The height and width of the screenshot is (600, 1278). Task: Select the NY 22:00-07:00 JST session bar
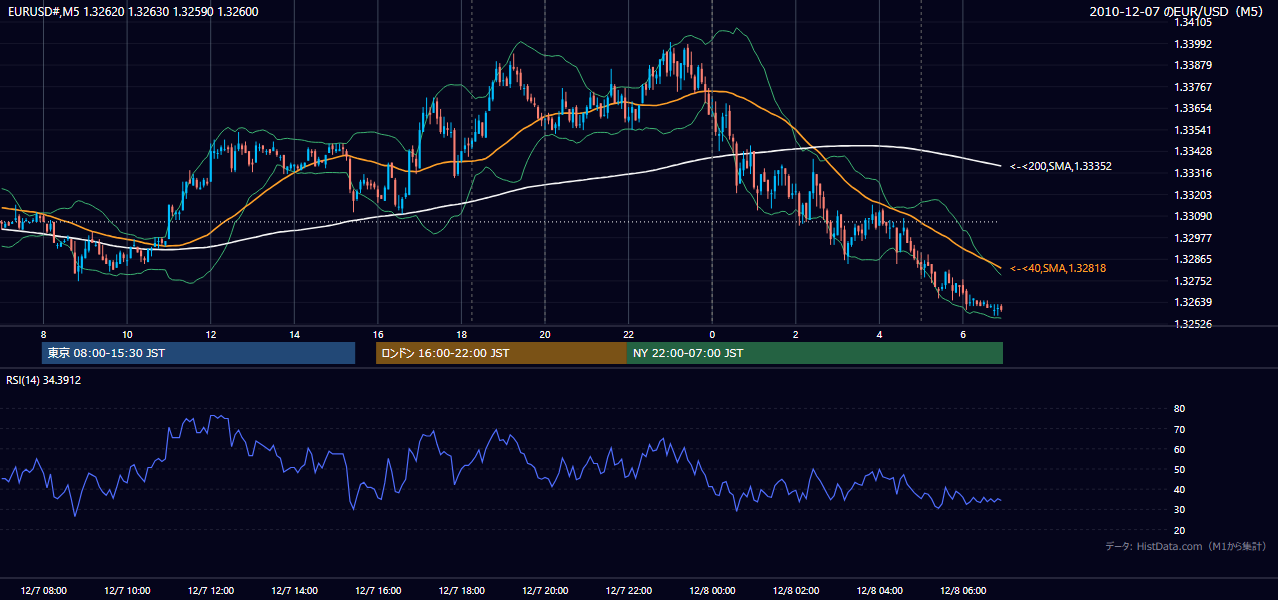pyautogui.click(x=814, y=353)
